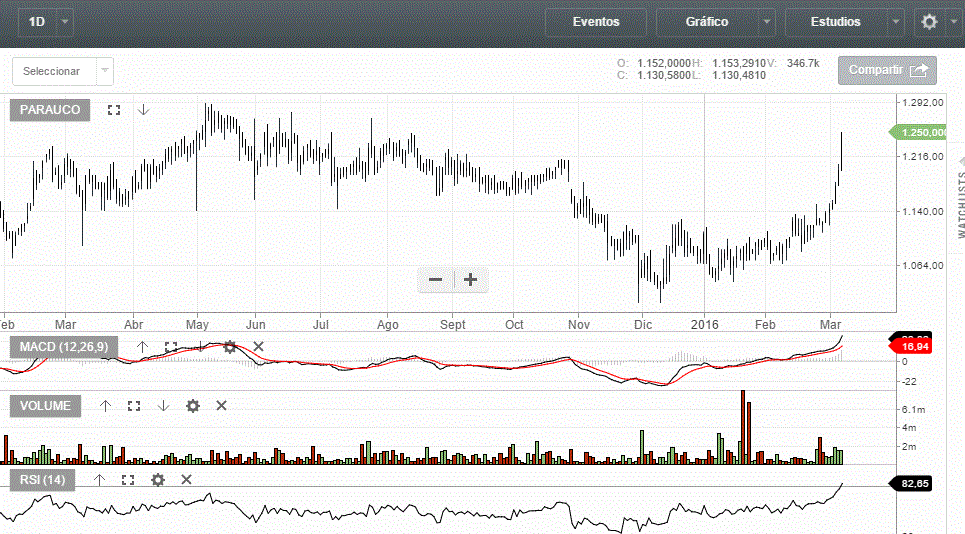Zoom in the chart with plus button
The width and height of the screenshot is (965, 534).
coord(470,280)
